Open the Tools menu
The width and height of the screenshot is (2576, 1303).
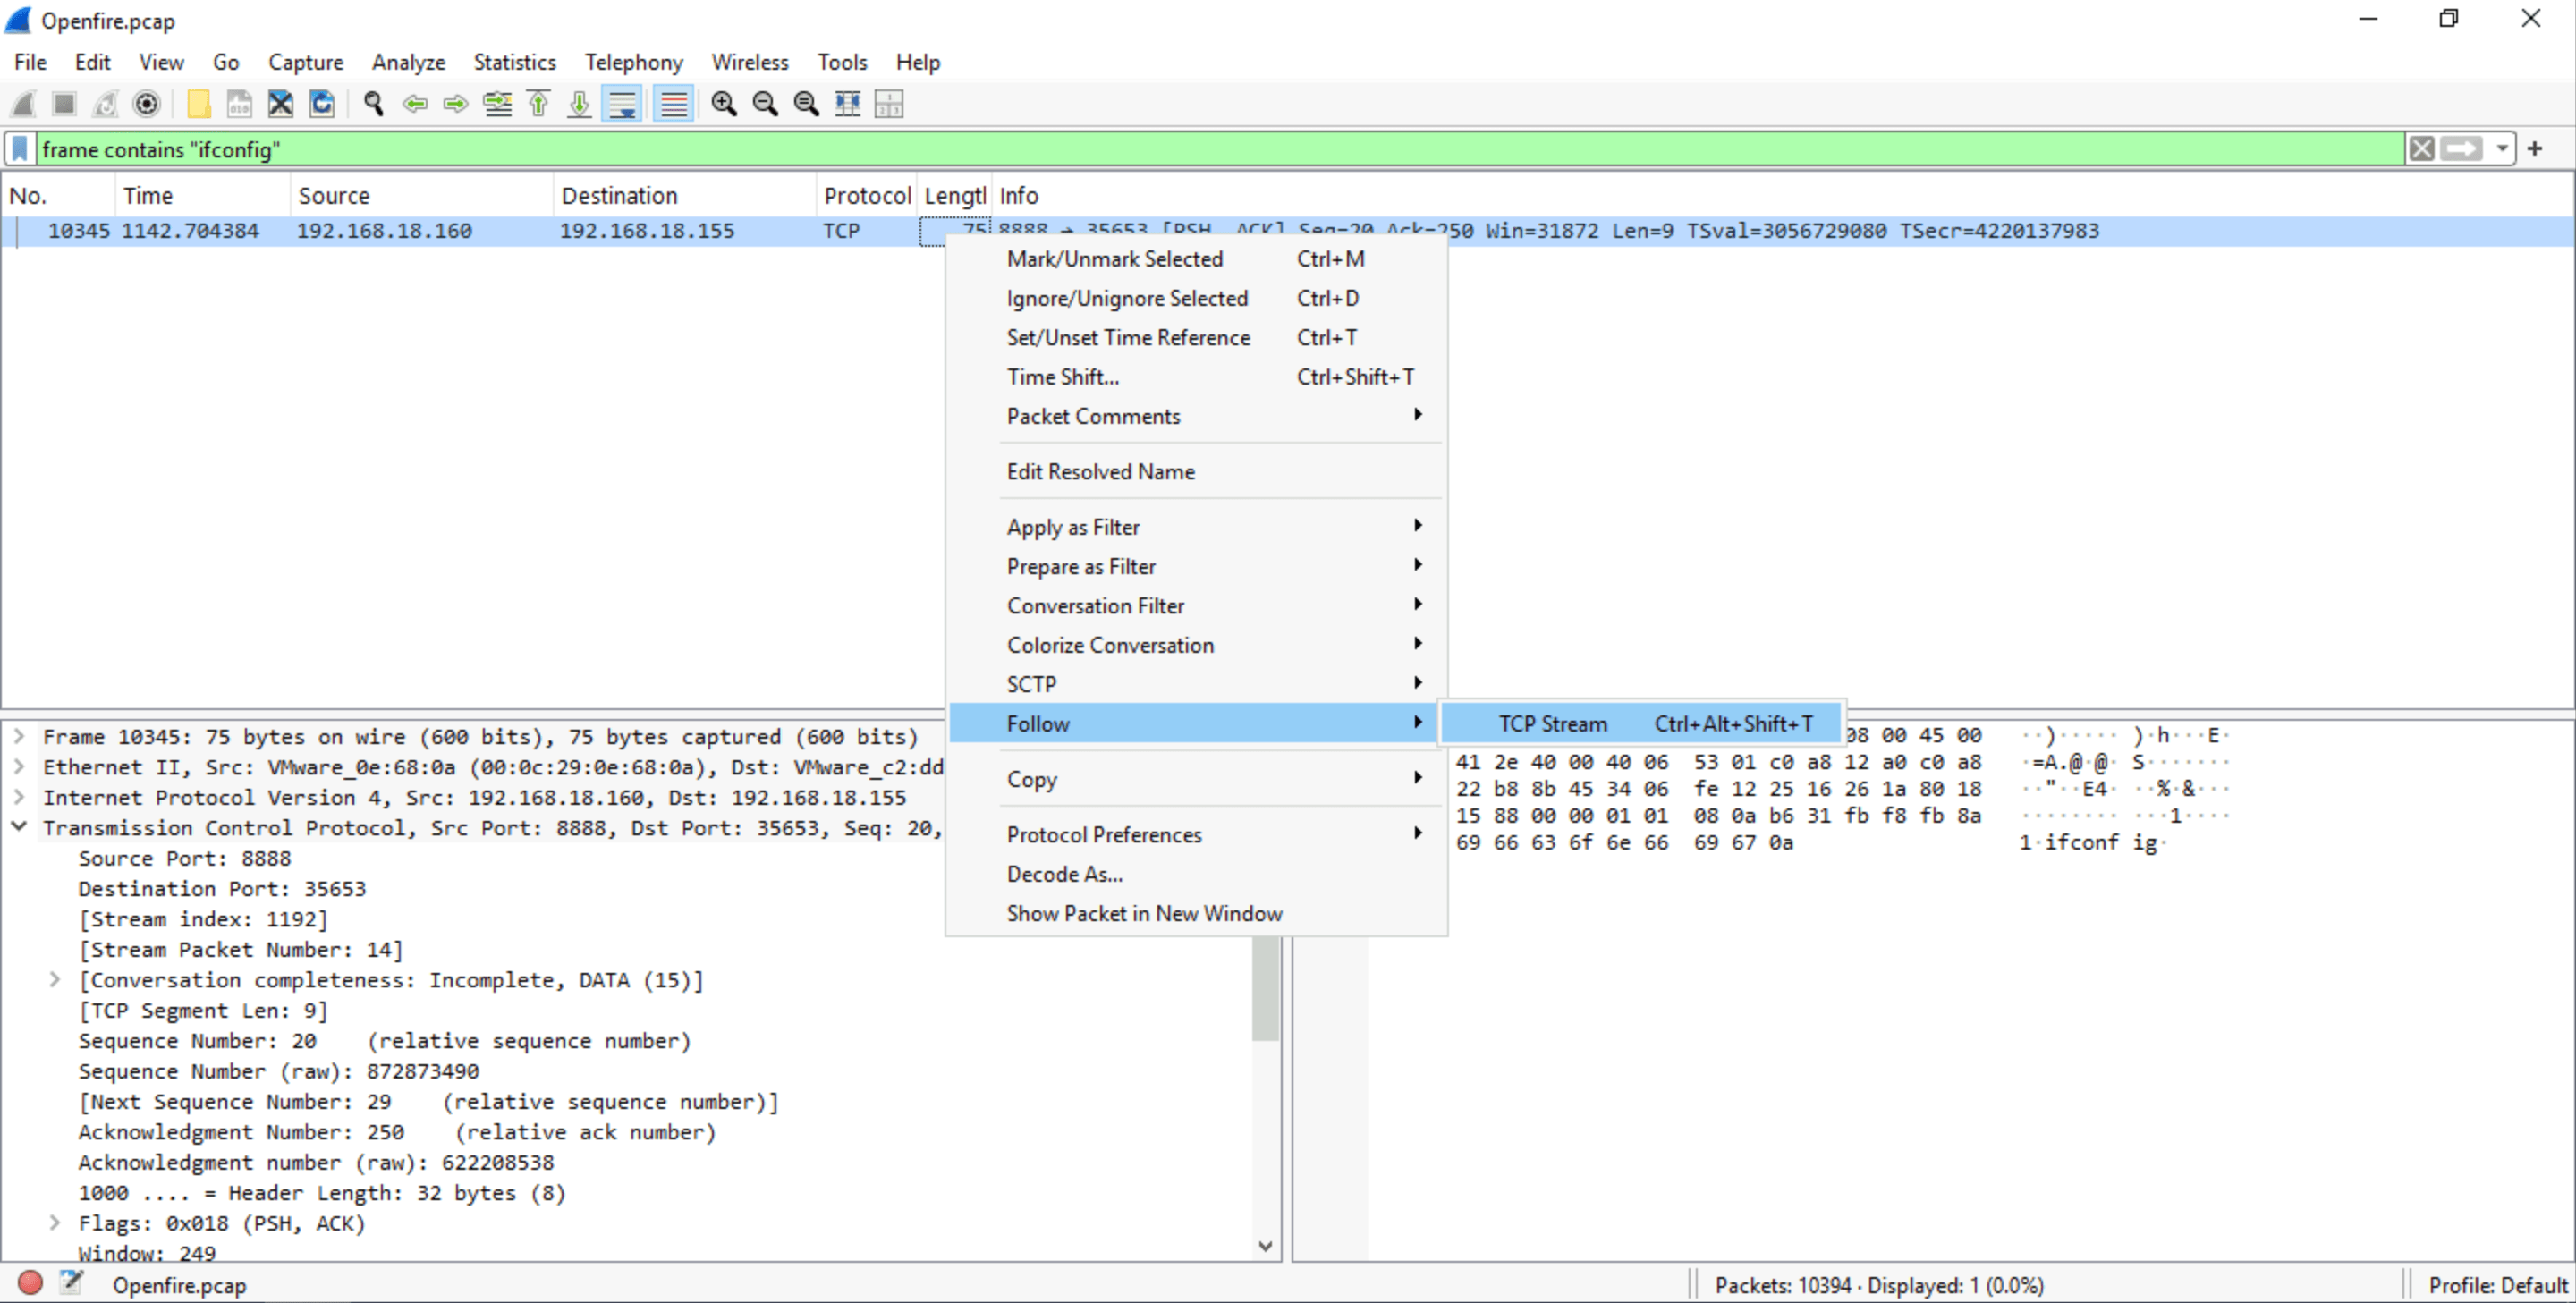(x=842, y=62)
